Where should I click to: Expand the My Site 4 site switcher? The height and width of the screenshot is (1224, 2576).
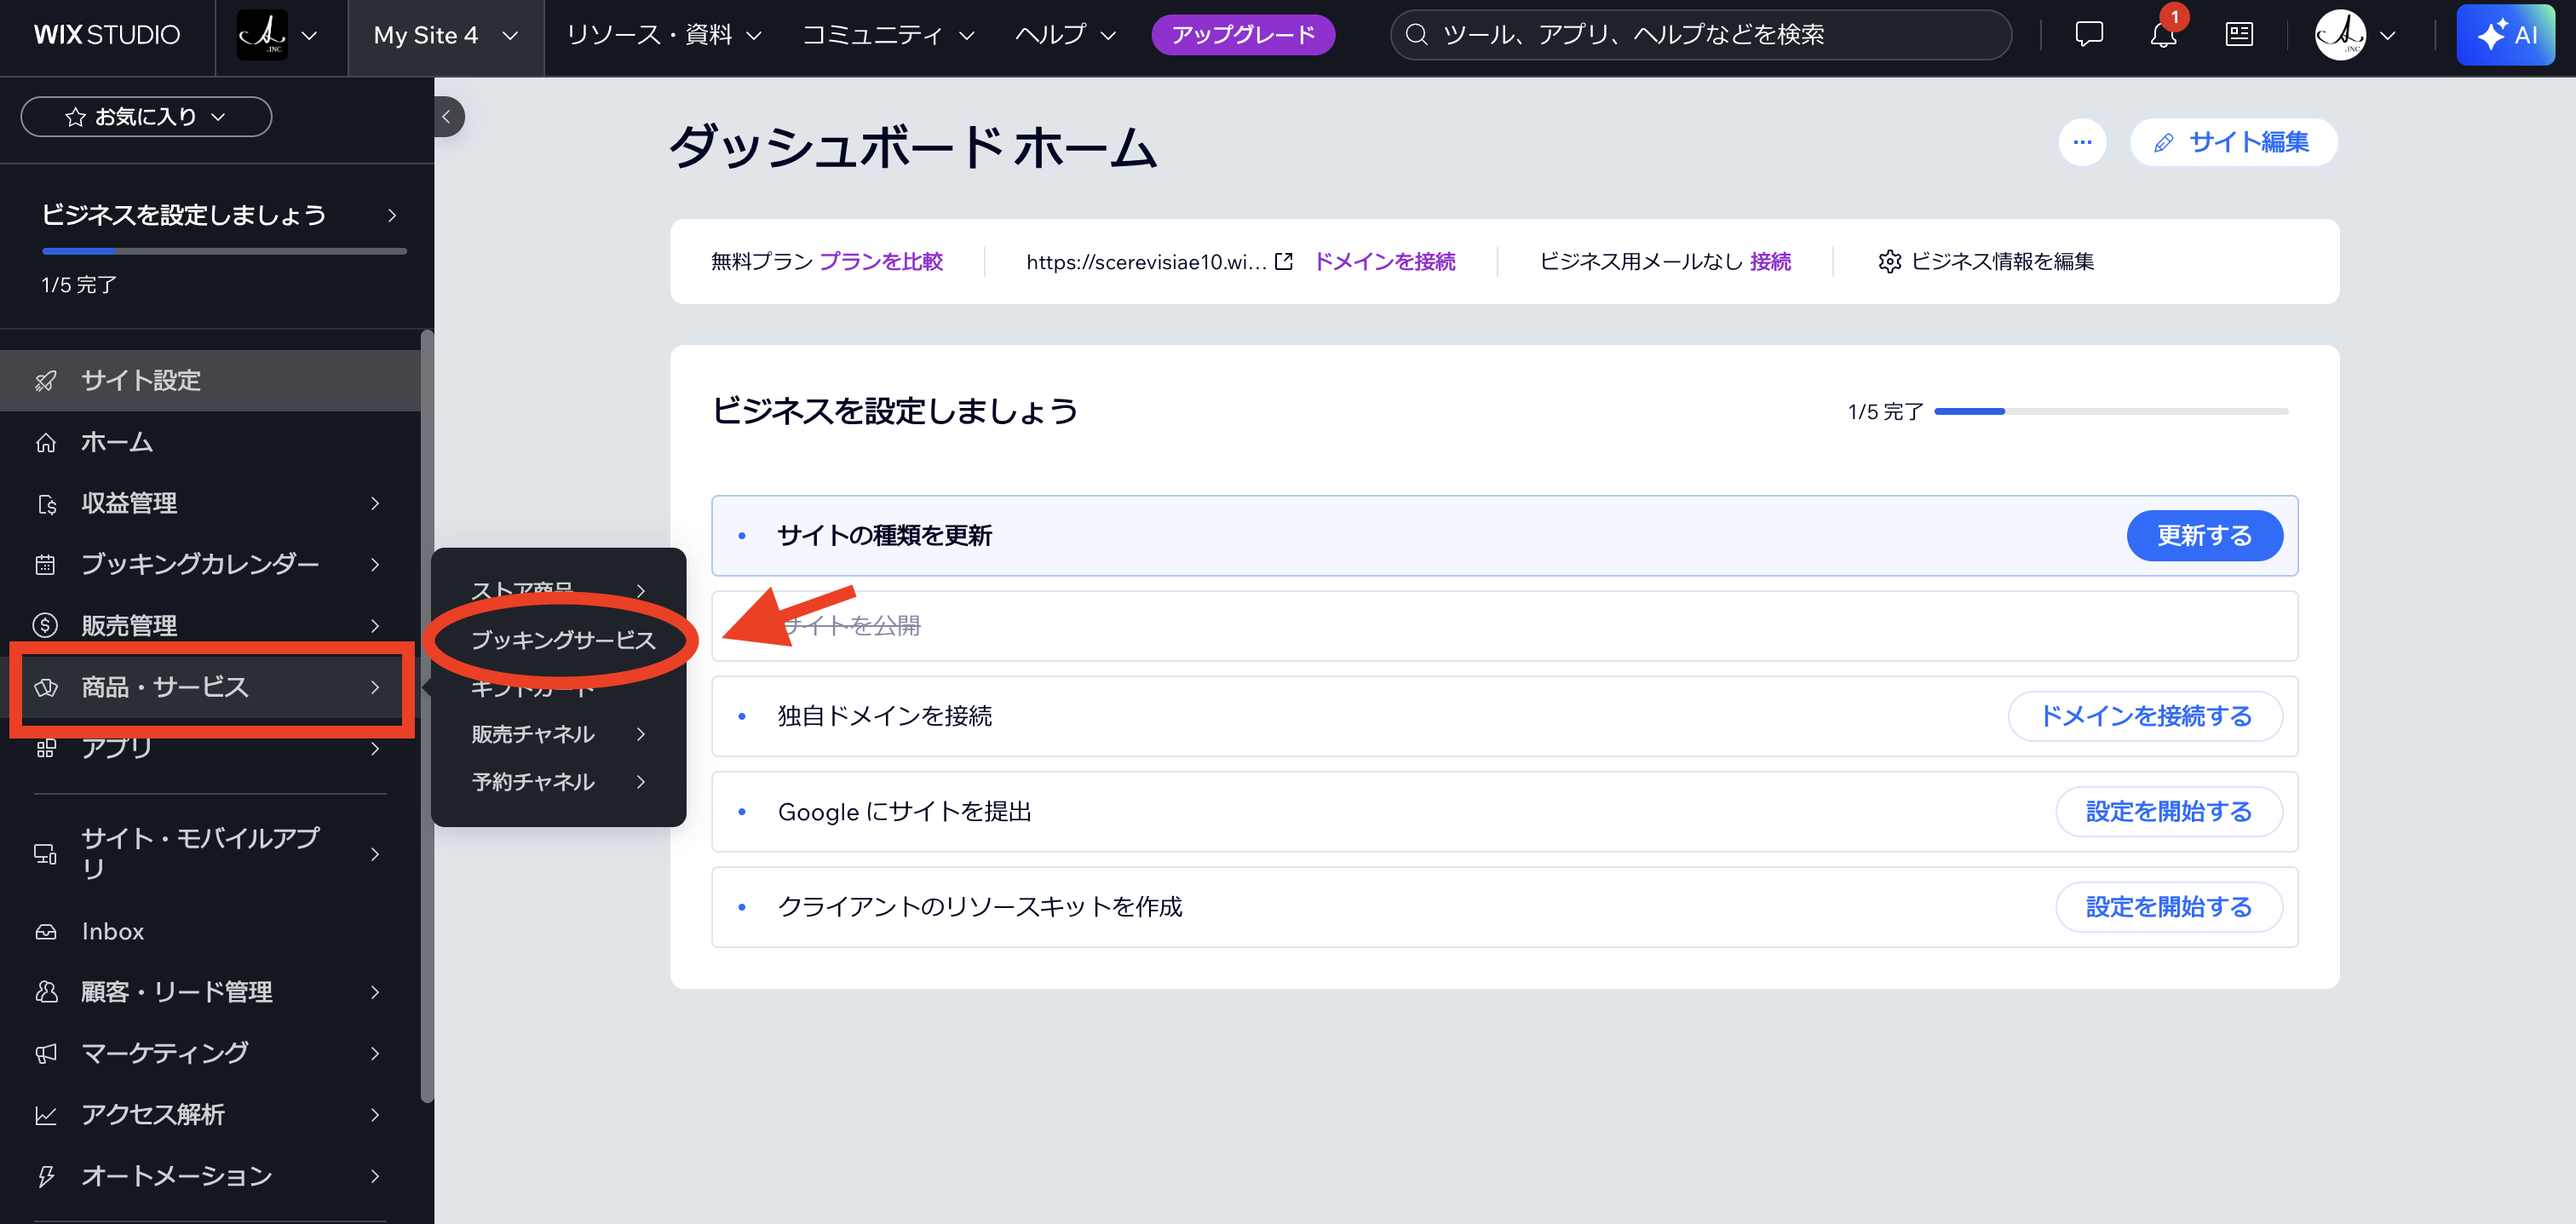coord(445,35)
